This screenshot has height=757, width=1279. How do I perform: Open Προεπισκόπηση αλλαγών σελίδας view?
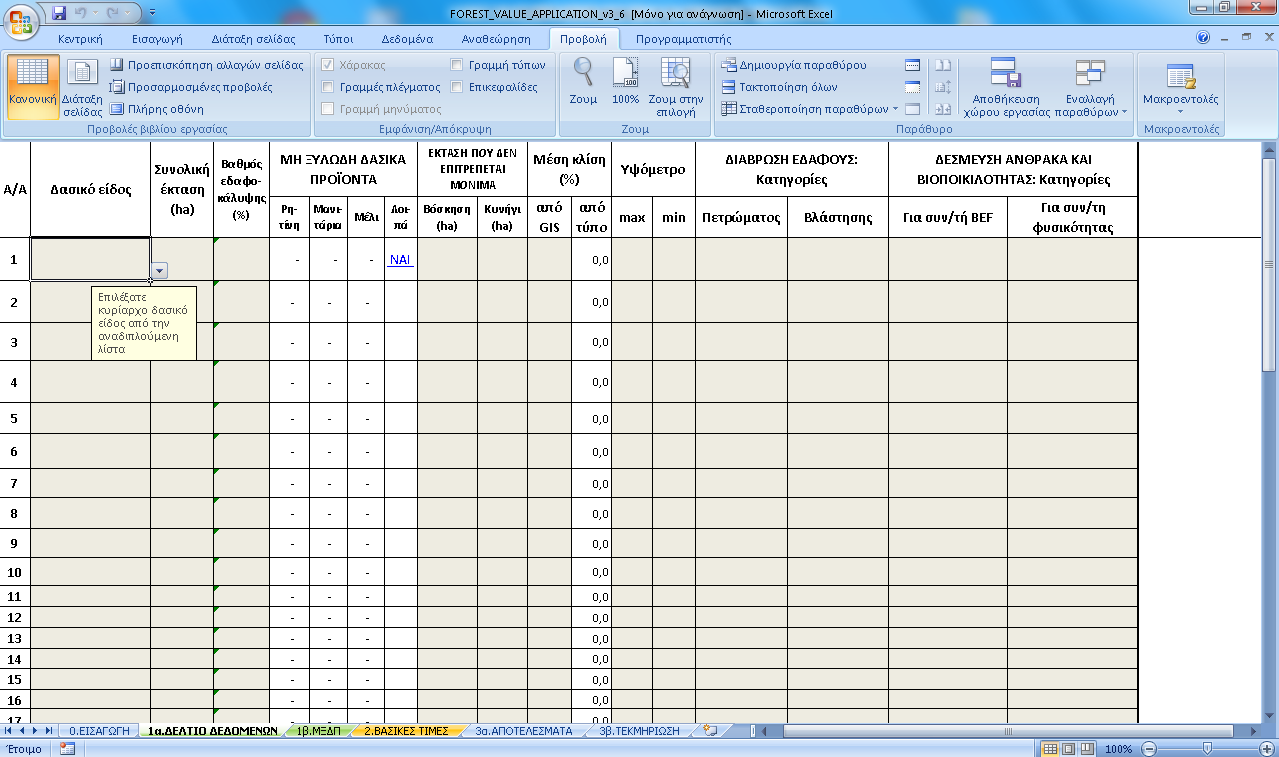pos(206,65)
